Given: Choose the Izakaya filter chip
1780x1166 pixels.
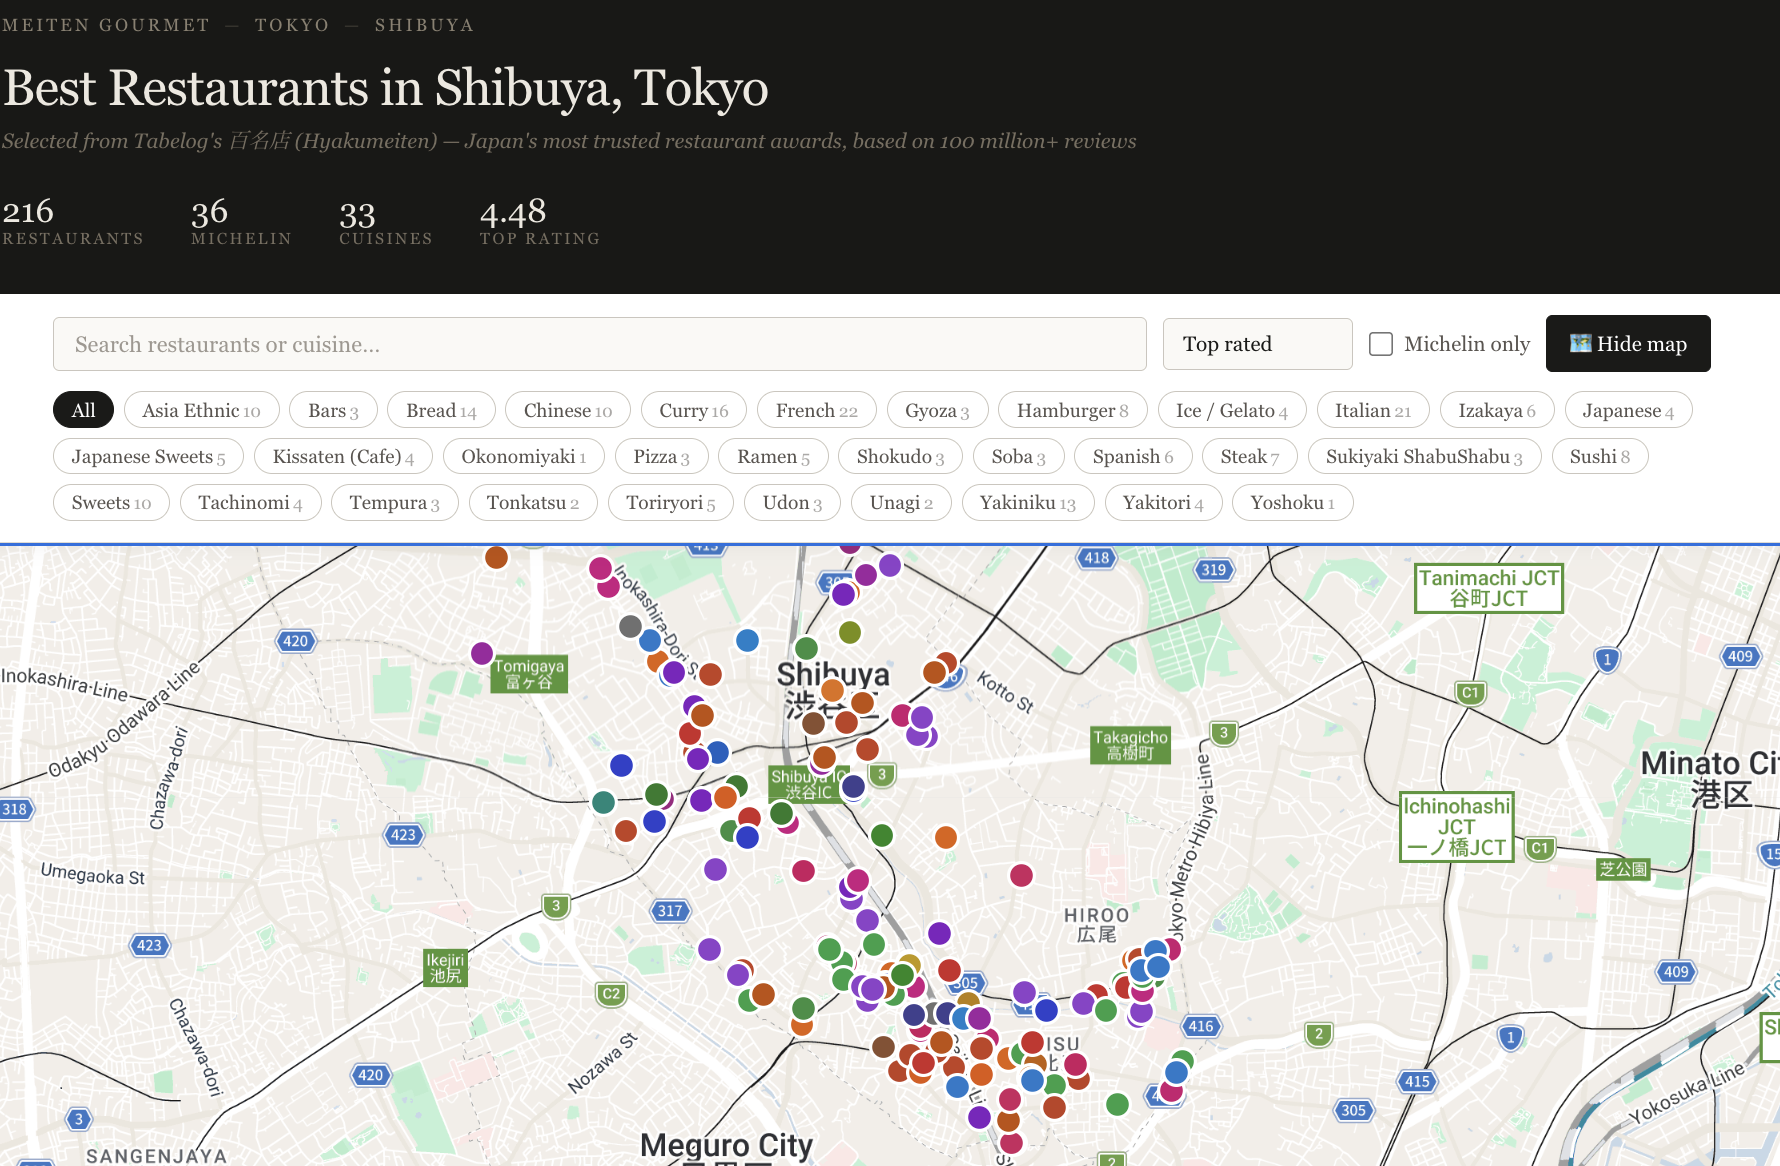Looking at the screenshot, I should click(1497, 410).
